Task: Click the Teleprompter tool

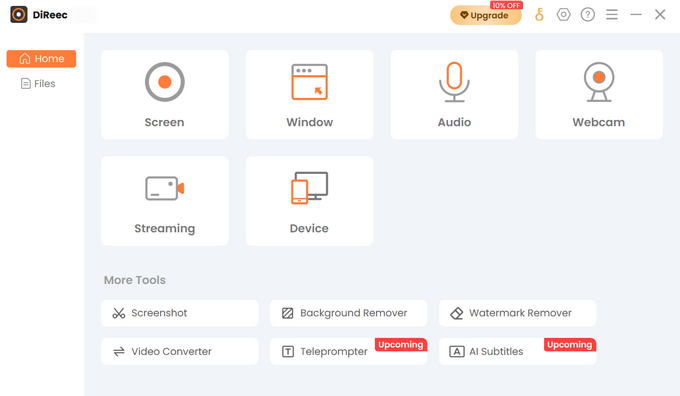Action: (348, 351)
